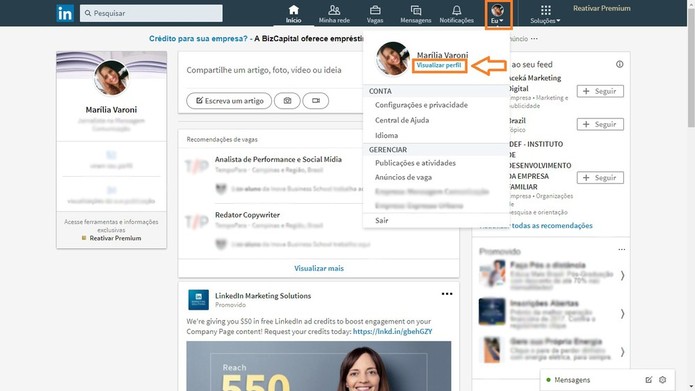The image size is (695, 391).
Task: Open Central de Ajuda
Action: (x=402, y=120)
